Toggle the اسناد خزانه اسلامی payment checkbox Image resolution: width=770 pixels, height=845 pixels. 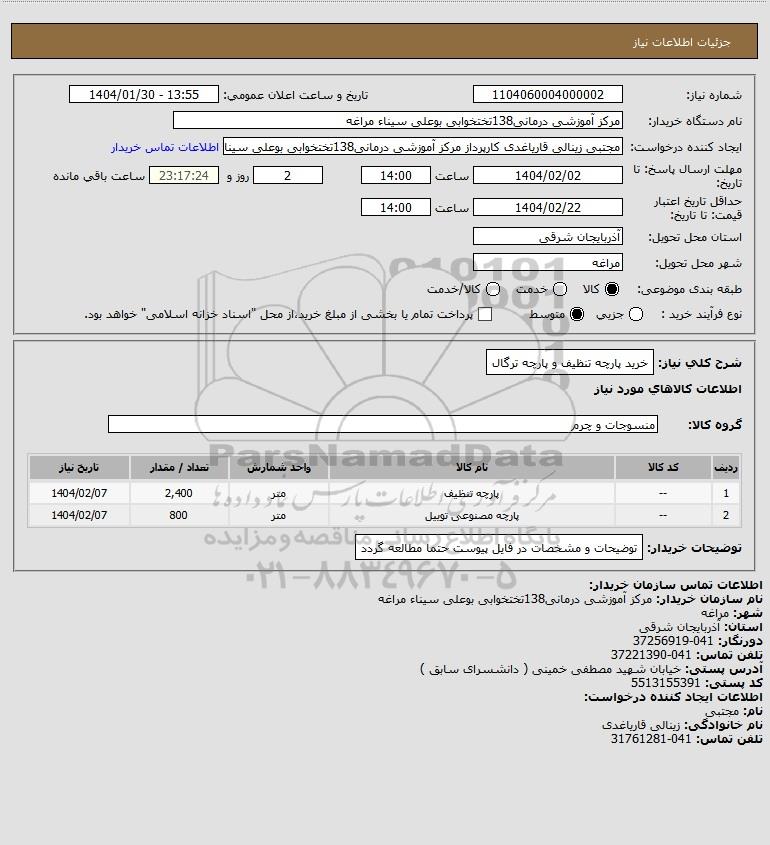point(485,314)
